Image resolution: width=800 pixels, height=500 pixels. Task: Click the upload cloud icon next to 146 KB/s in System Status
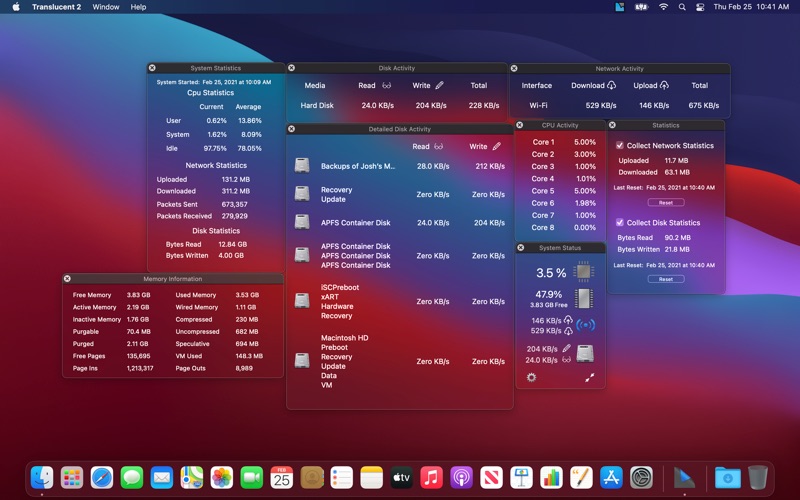(567, 320)
